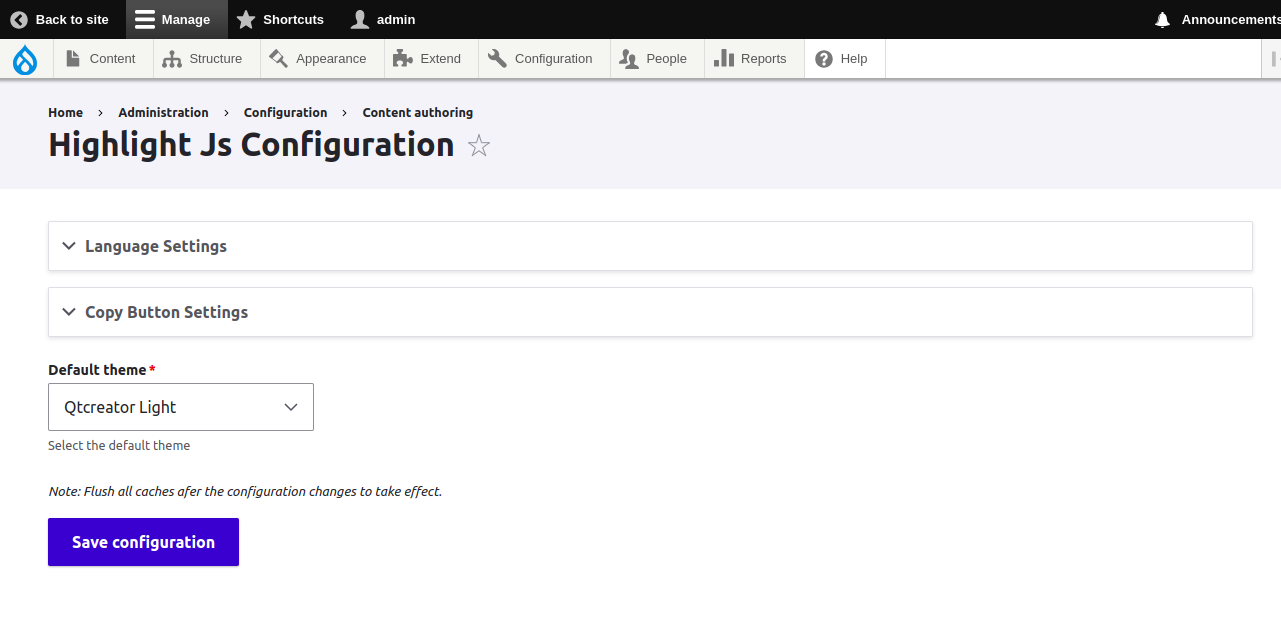1281x629 pixels.
Task: Click the Help question mark icon
Action: 824,59
